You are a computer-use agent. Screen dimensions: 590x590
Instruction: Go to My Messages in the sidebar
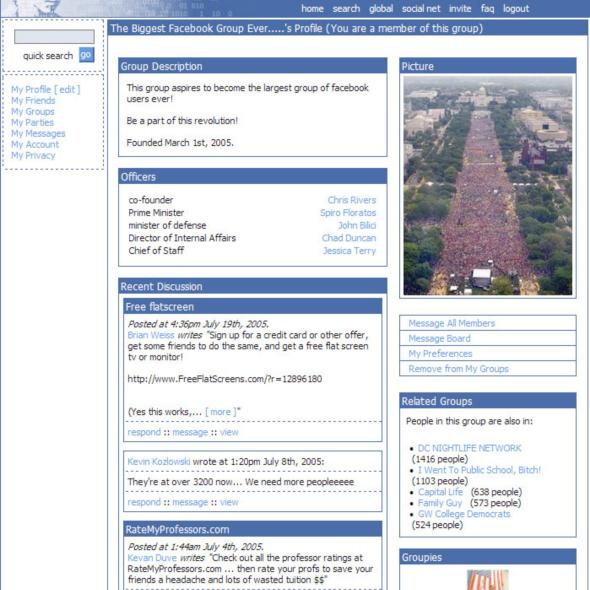click(x=38, y=133)
